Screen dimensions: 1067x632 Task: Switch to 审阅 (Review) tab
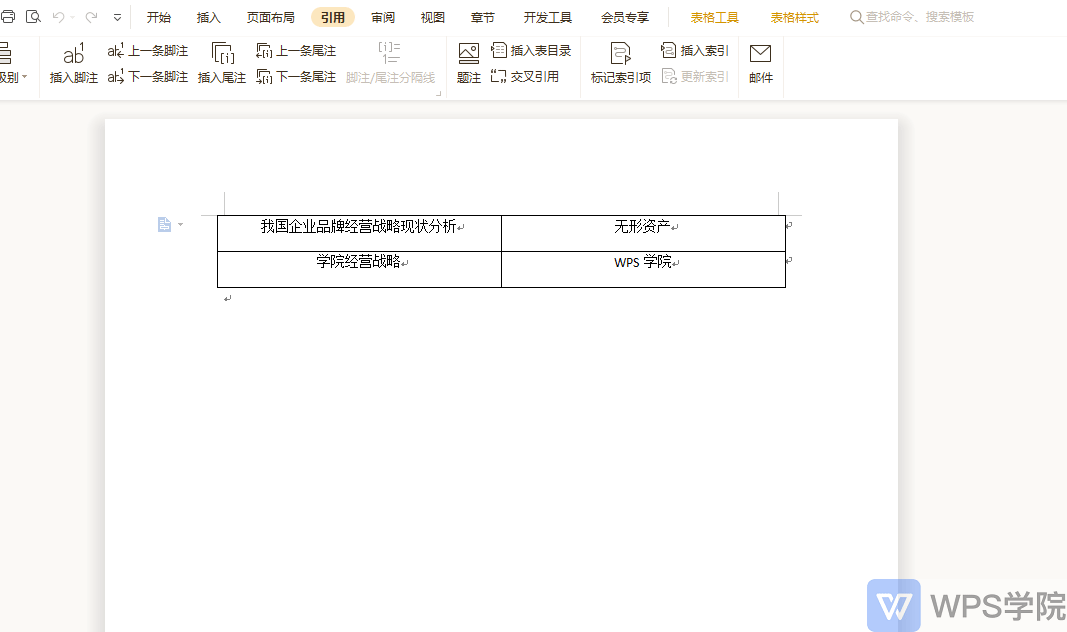click(x=382, y=17)
